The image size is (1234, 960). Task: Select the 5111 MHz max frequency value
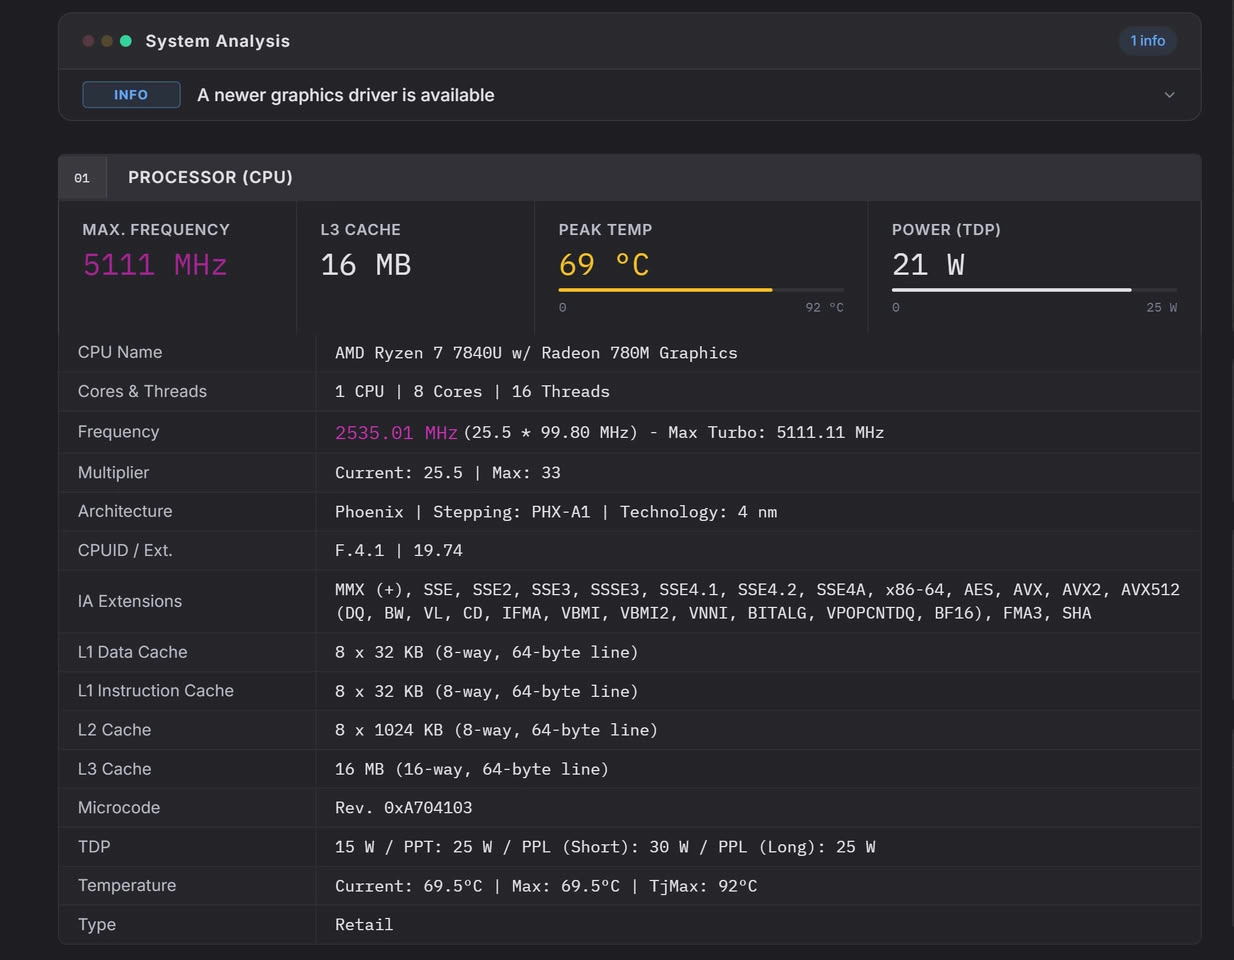(x=155, y=265)
